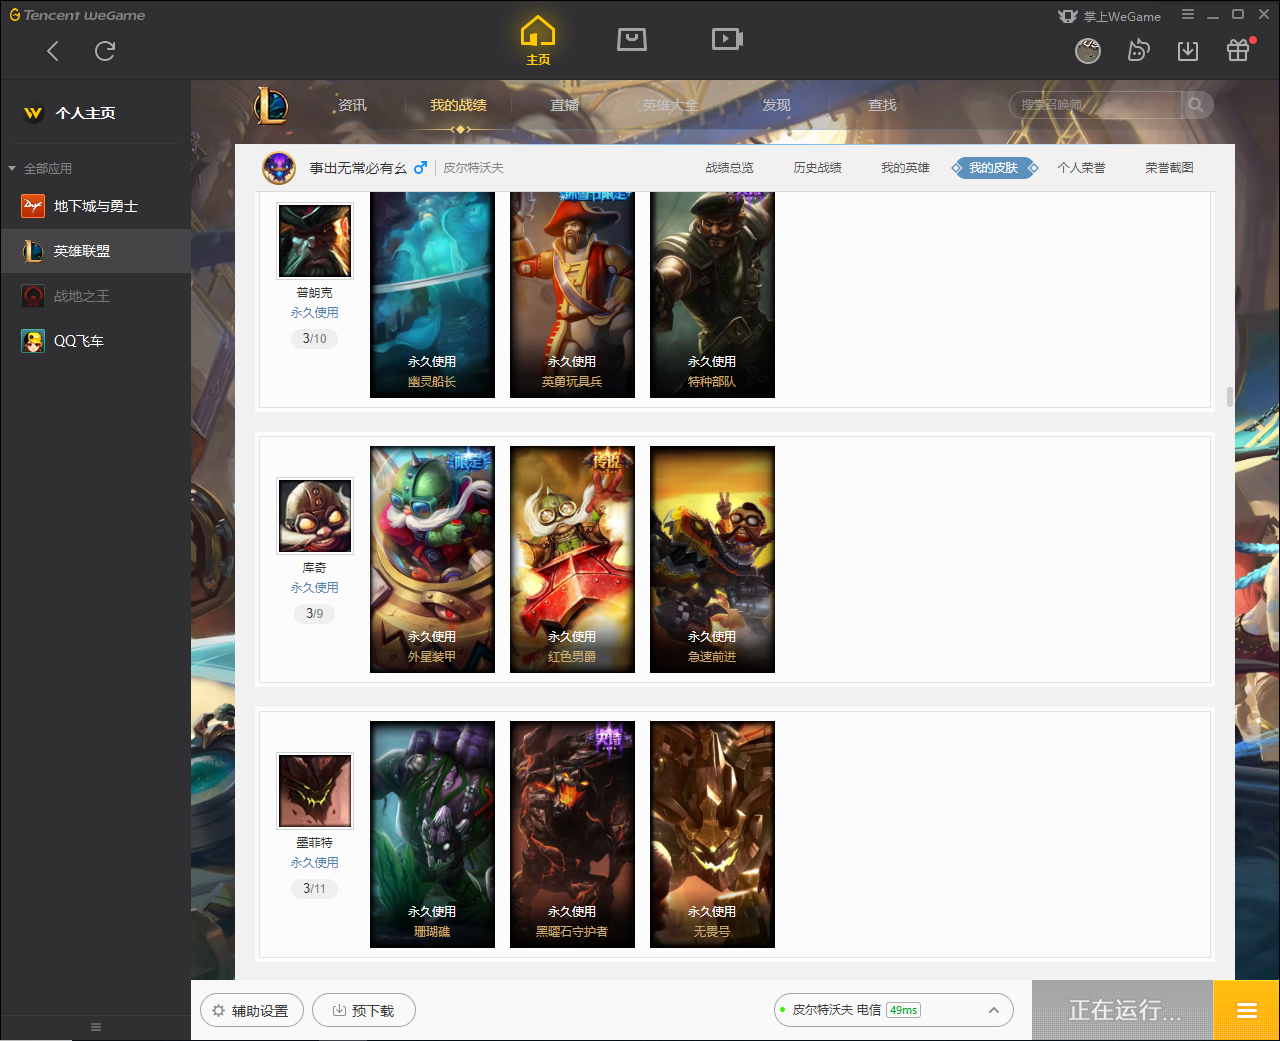Open the 幽灵船长 skin card

[x=432, y=294]
